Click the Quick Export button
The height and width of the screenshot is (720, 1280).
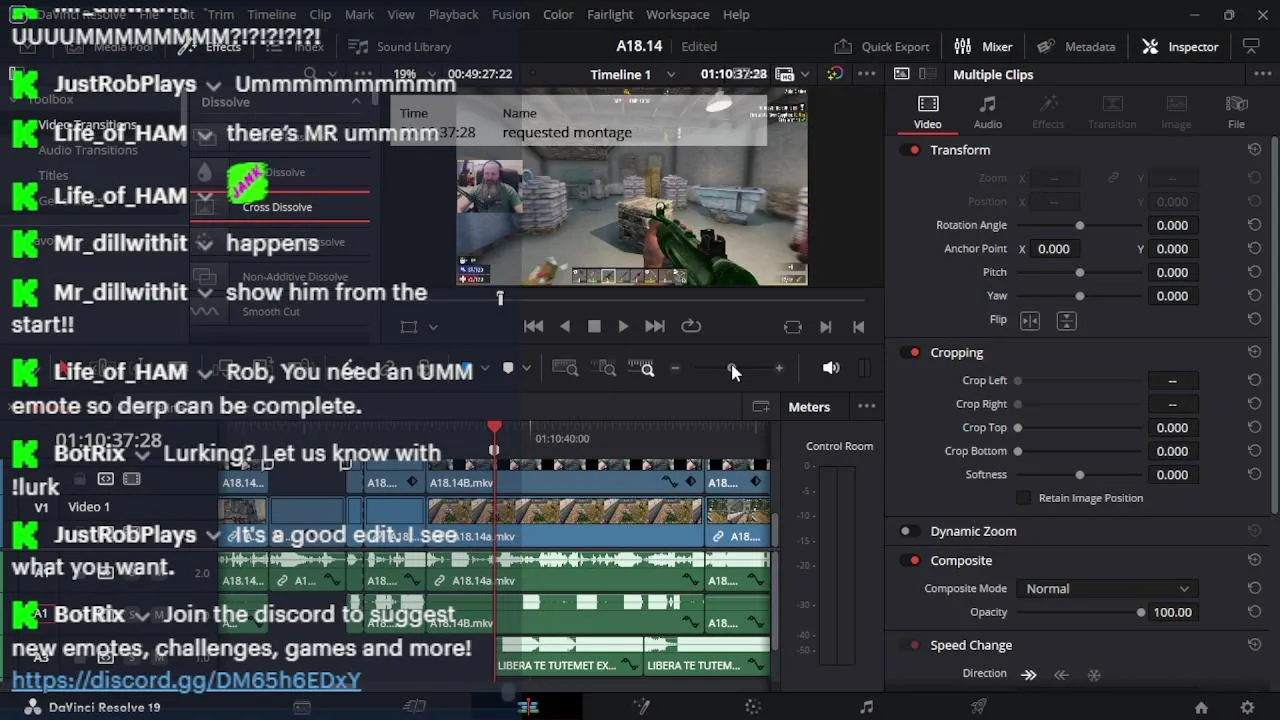(x=882, y=46)
